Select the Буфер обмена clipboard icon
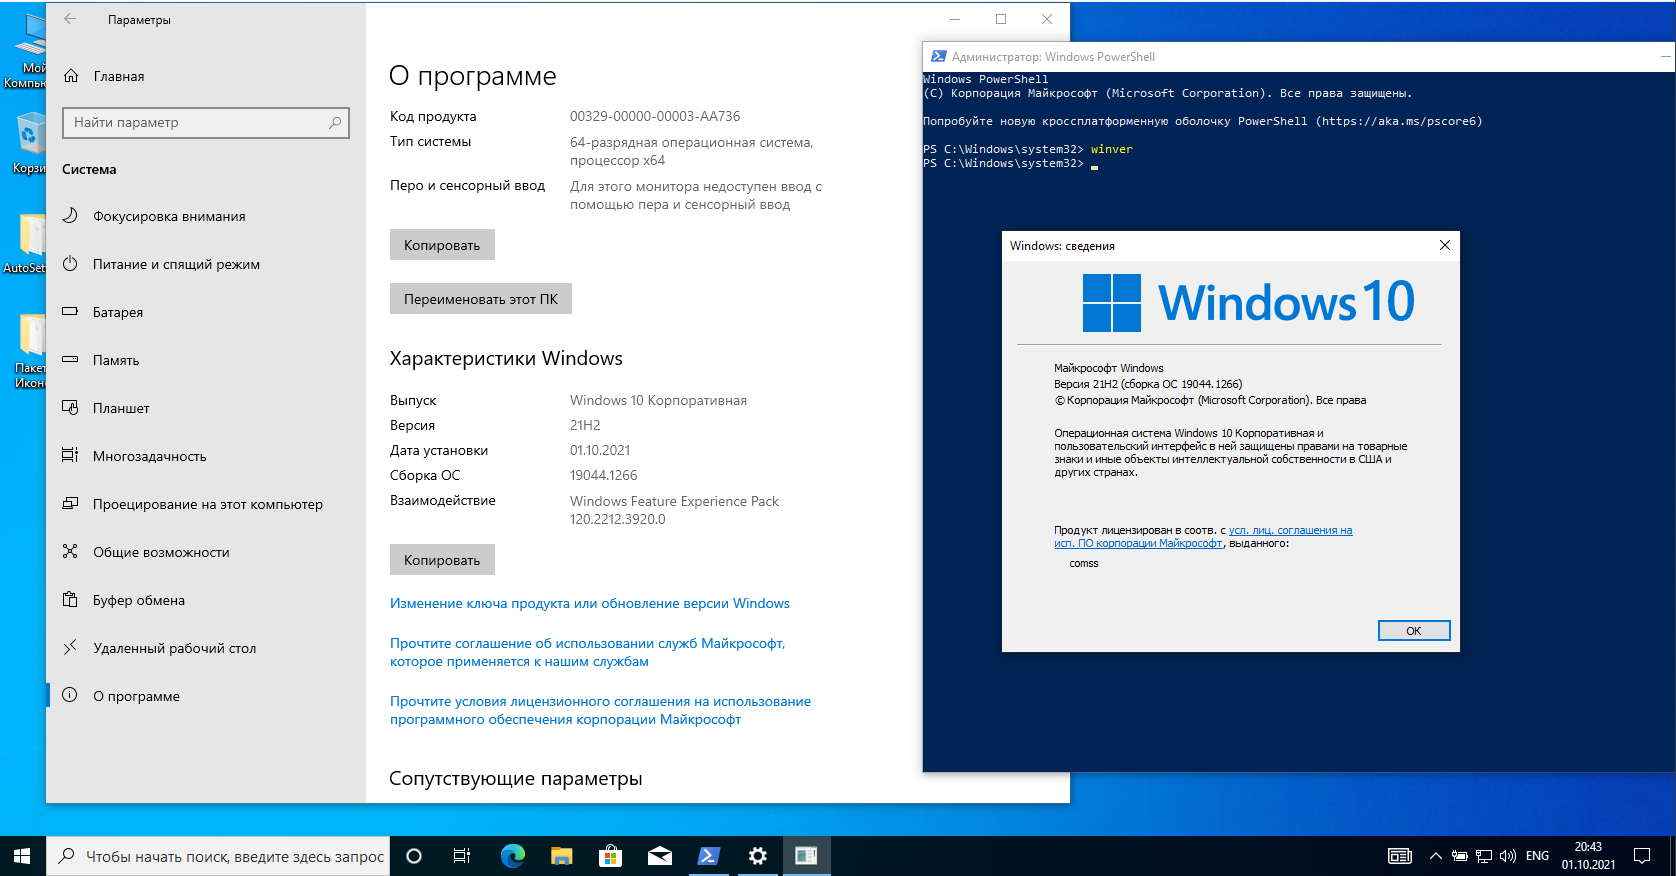 click(70, 600)
